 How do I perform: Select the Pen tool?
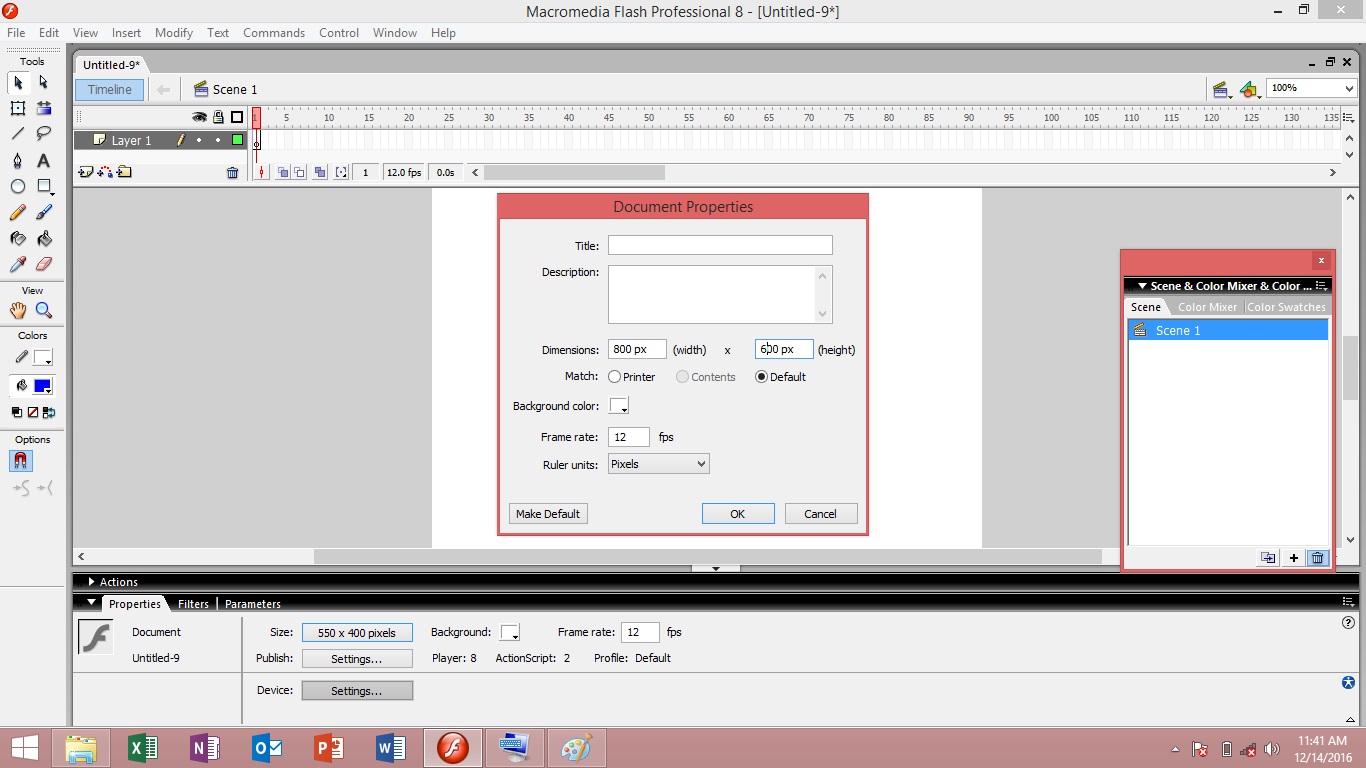(x=17, y=160)
